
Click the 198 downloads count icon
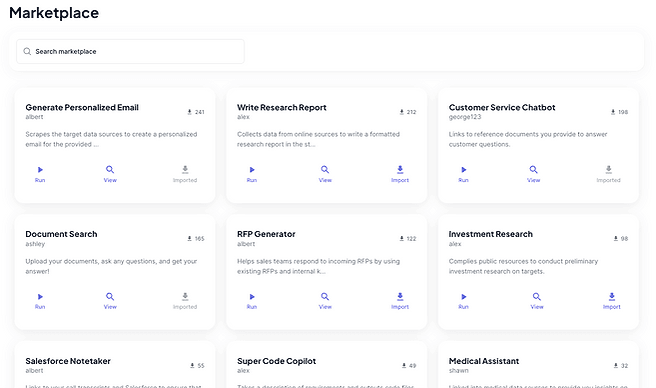click(613, 112)
